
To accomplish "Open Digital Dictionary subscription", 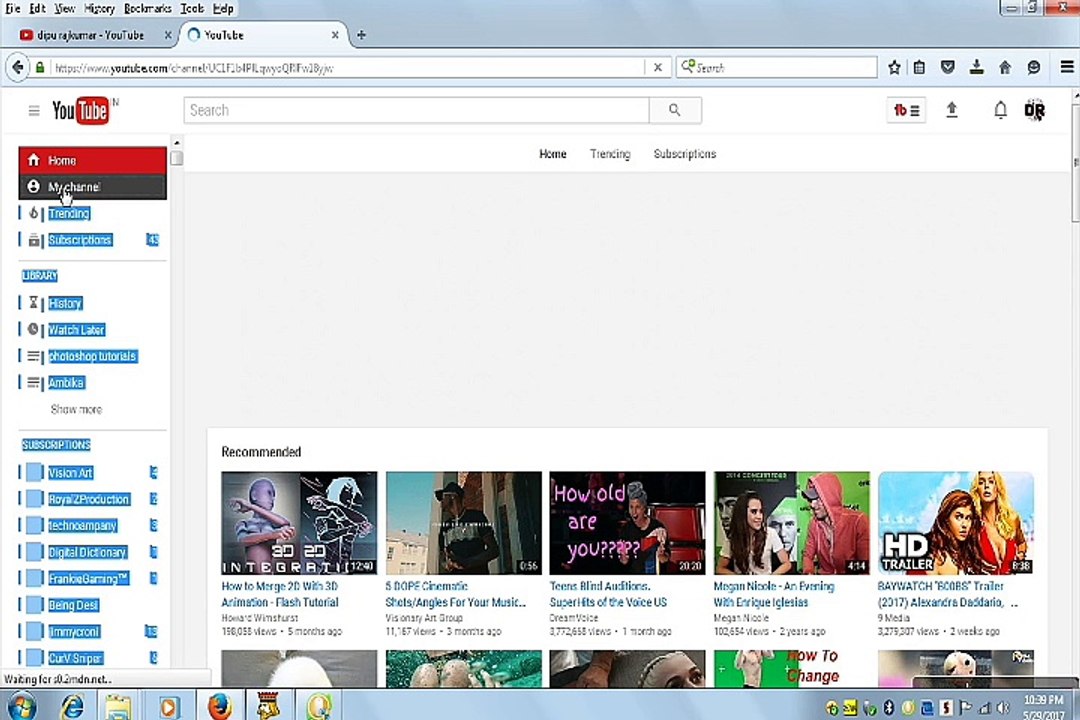I will (87, 552).
